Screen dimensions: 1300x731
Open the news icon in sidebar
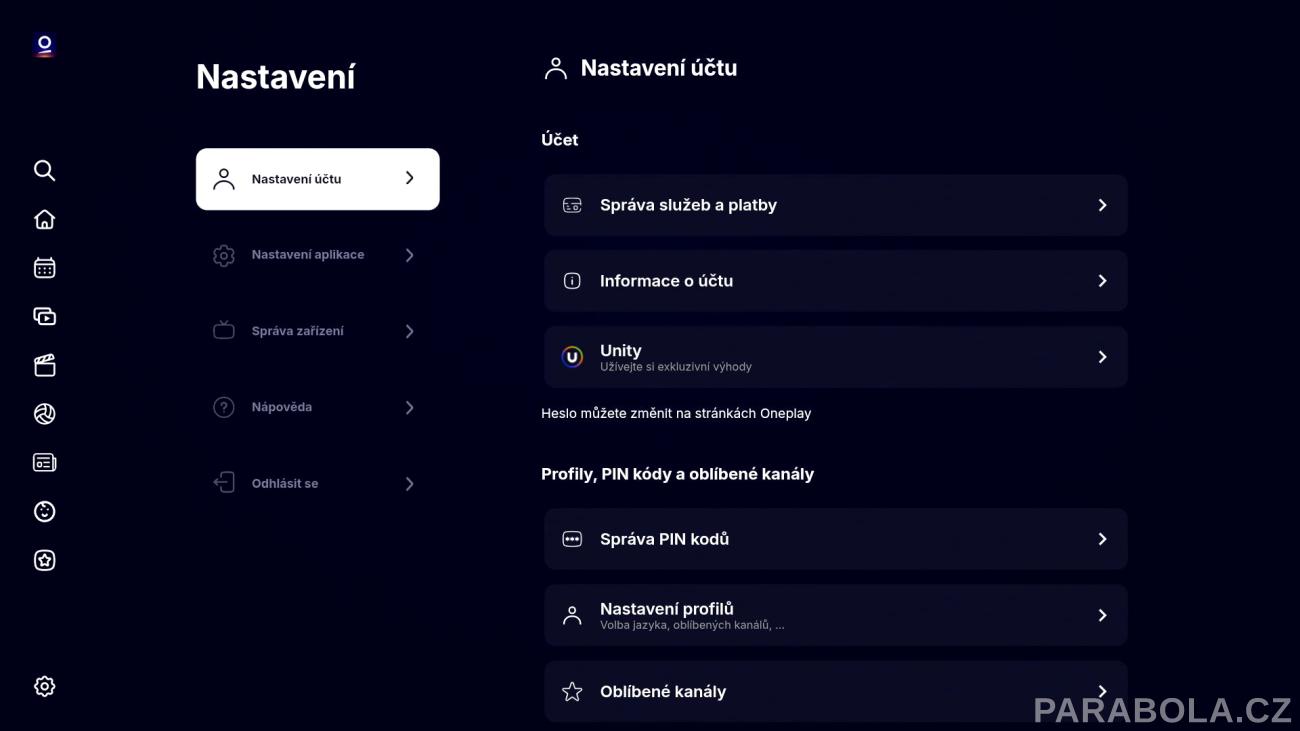point(44,462)
